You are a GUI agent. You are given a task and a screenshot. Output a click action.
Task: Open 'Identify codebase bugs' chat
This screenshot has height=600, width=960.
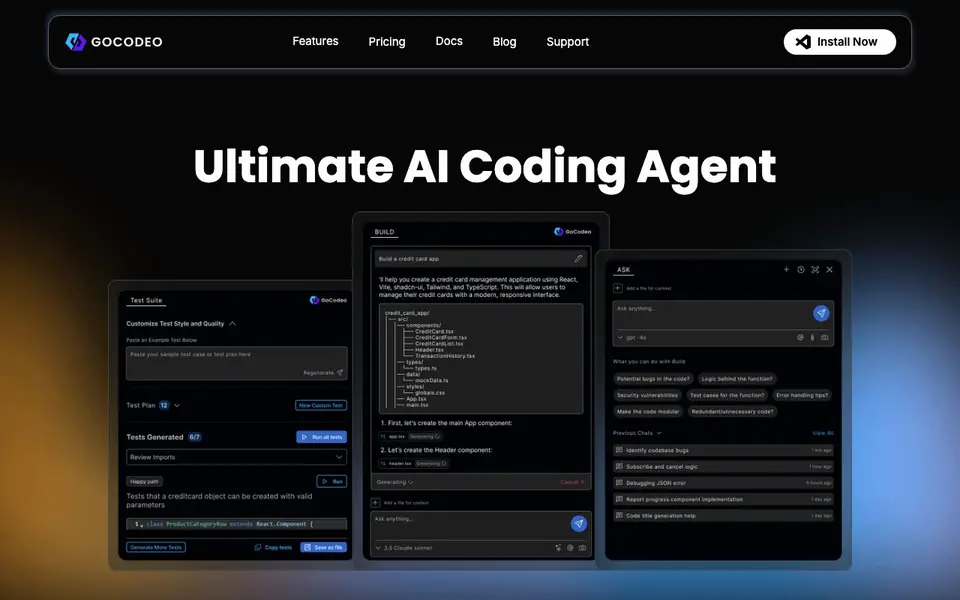tap(723, 450)
